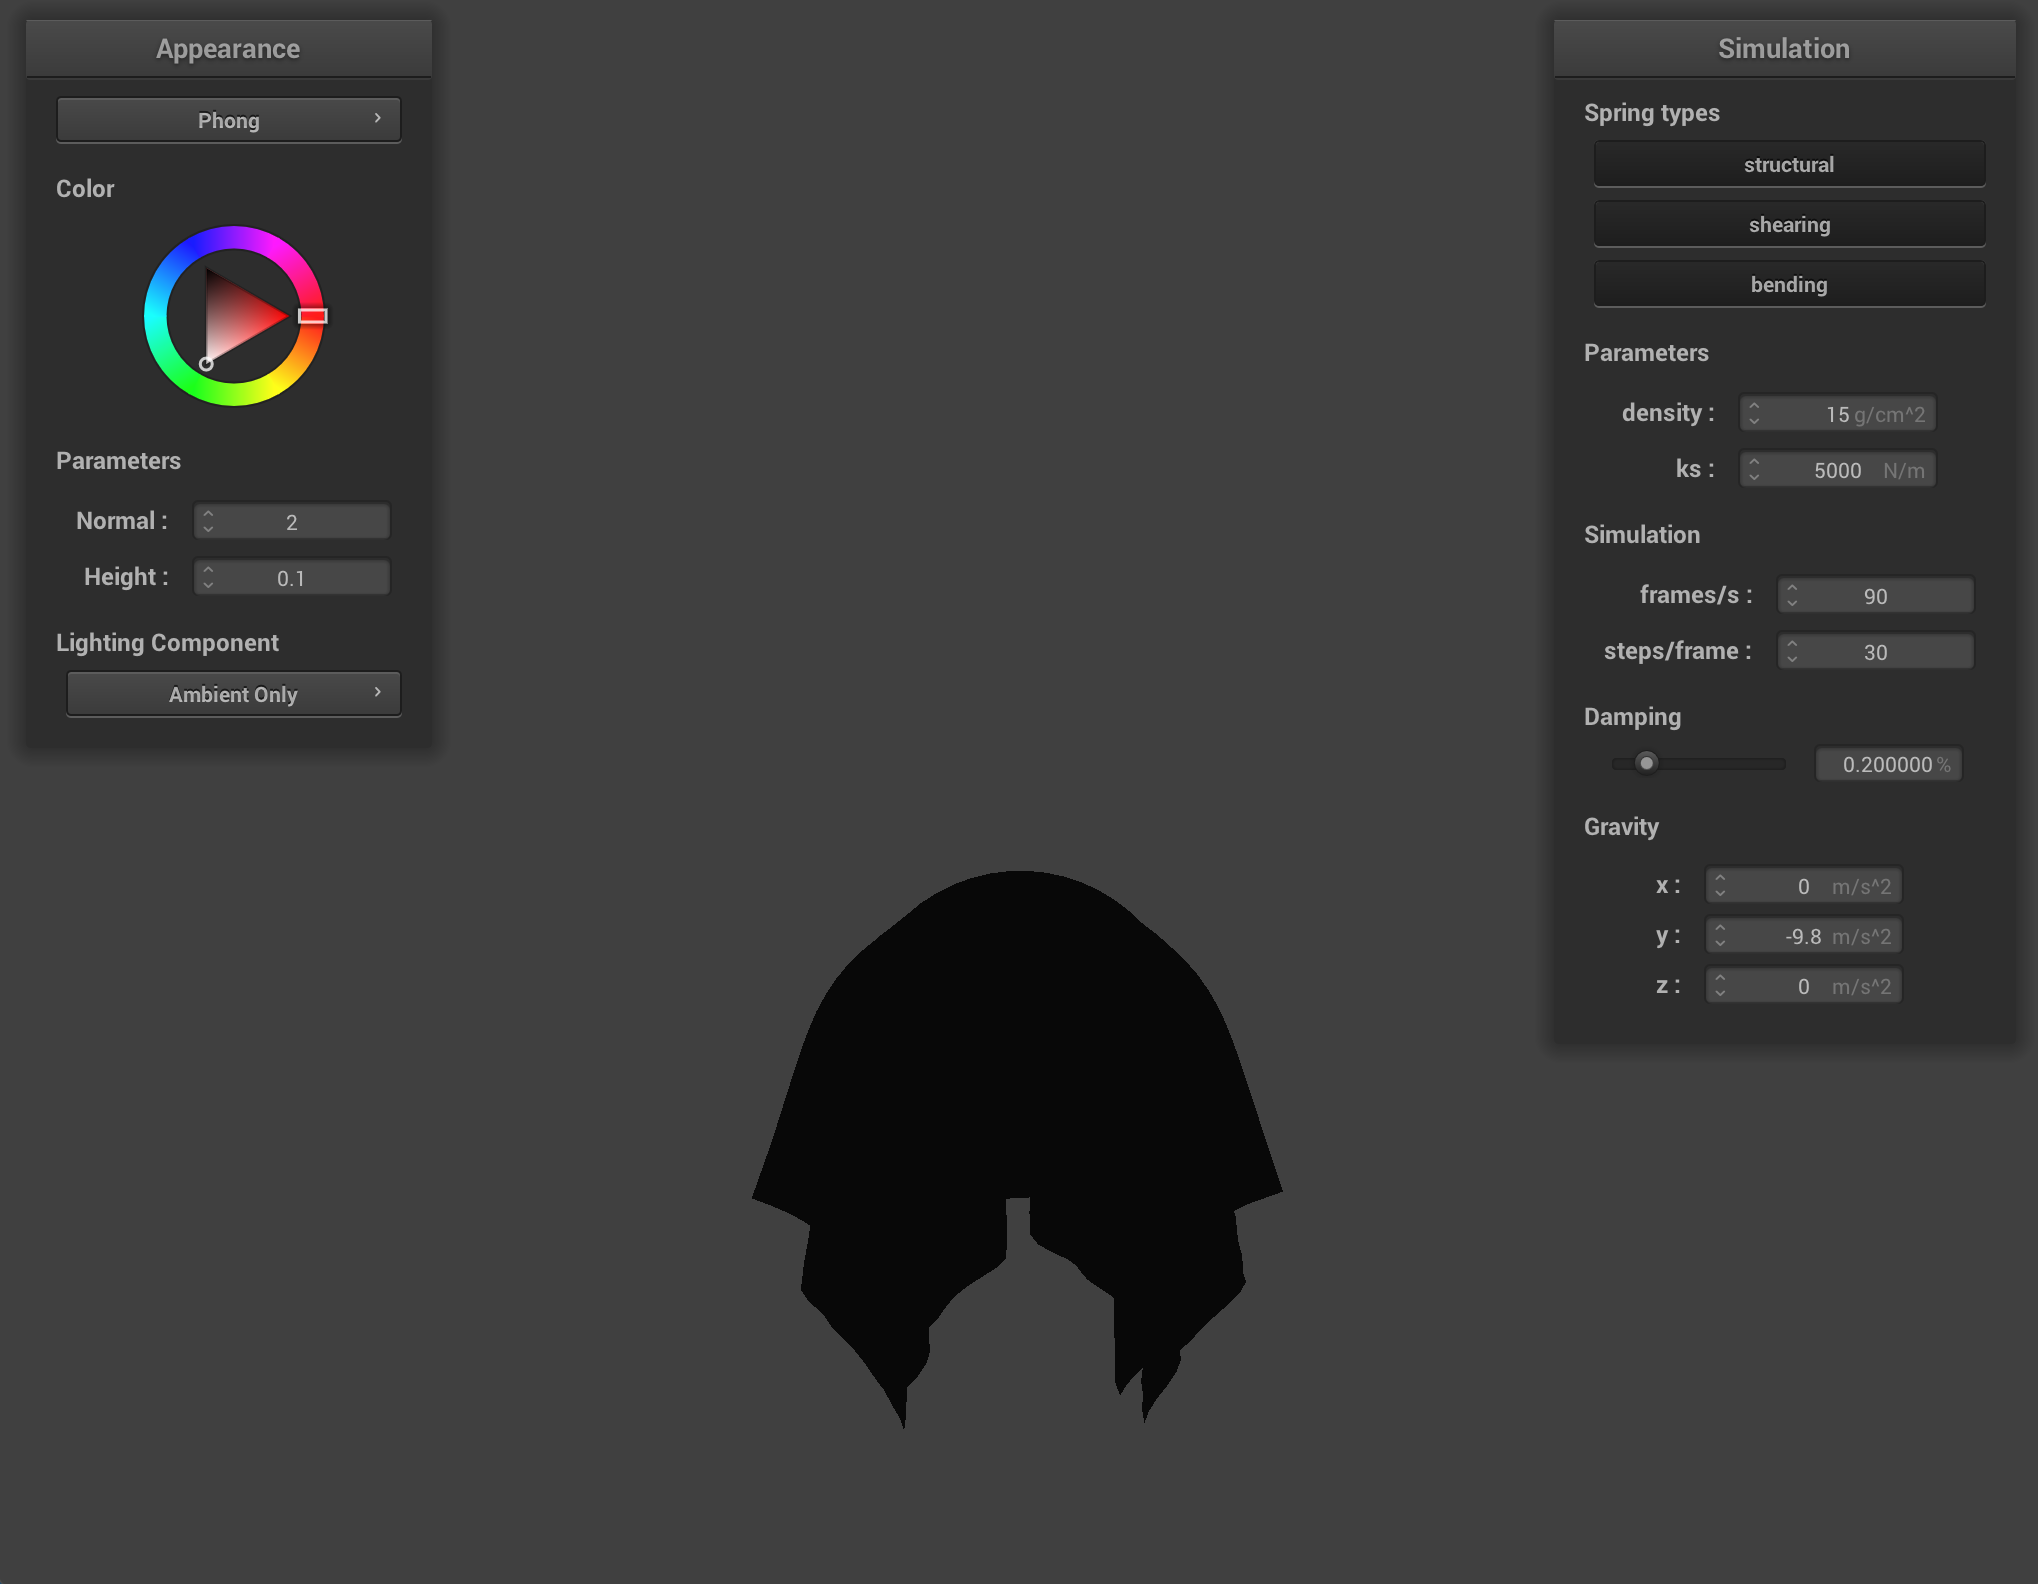2038x1584 pixels.
Task: Toggle the structural spring type button
Action: point(1788,164)
